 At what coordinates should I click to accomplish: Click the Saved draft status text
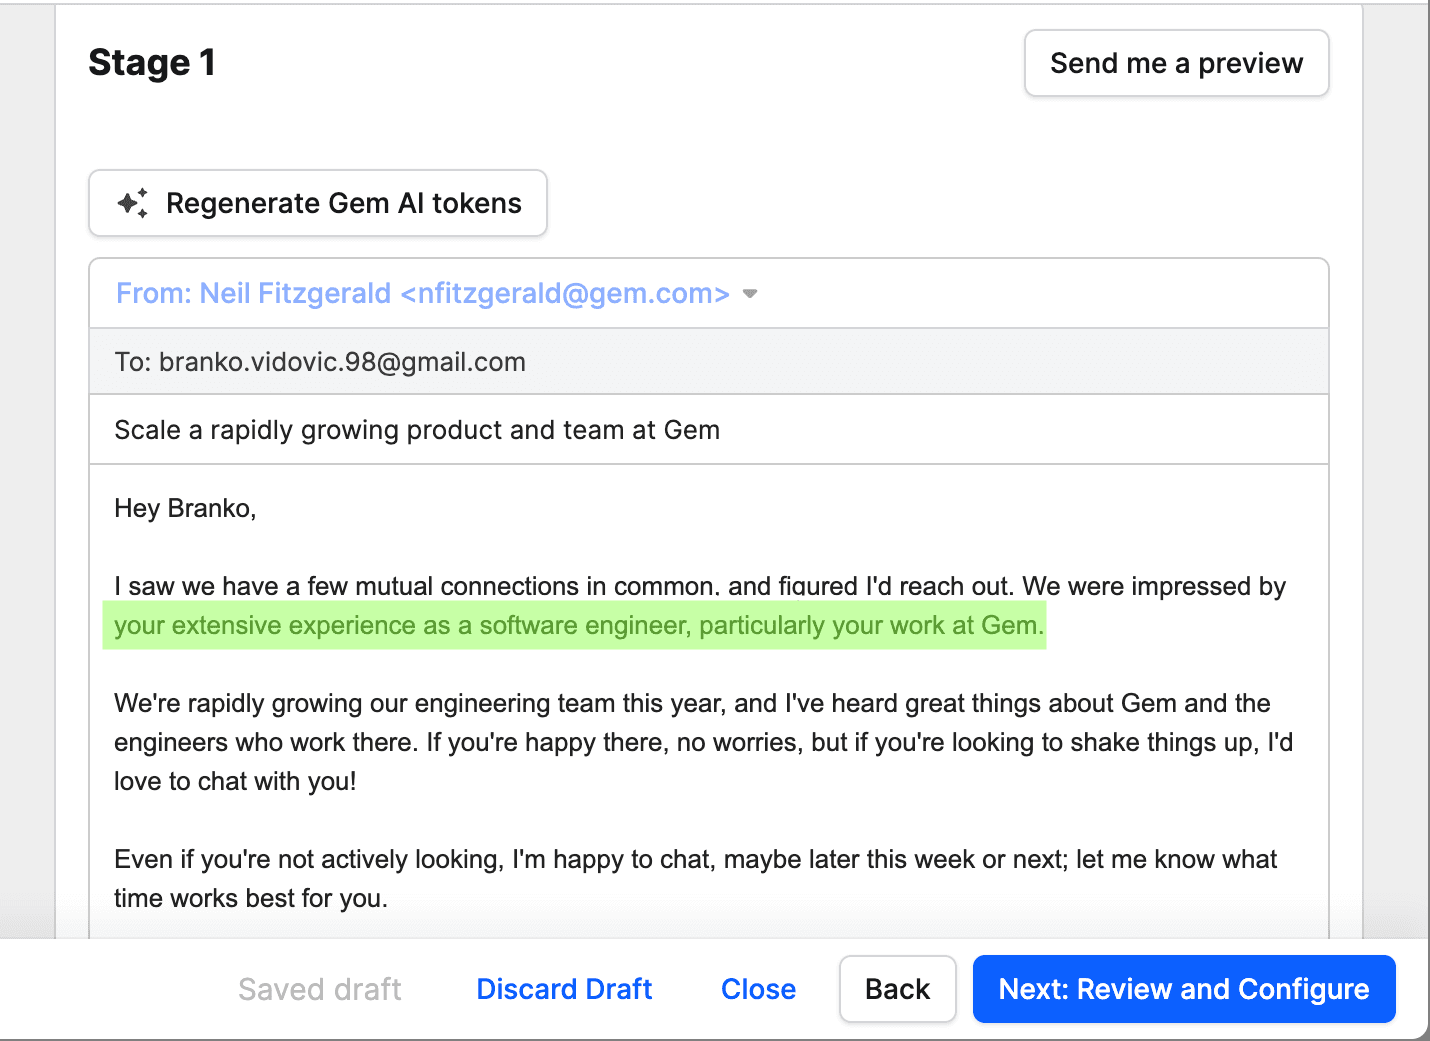pos(319,989)
